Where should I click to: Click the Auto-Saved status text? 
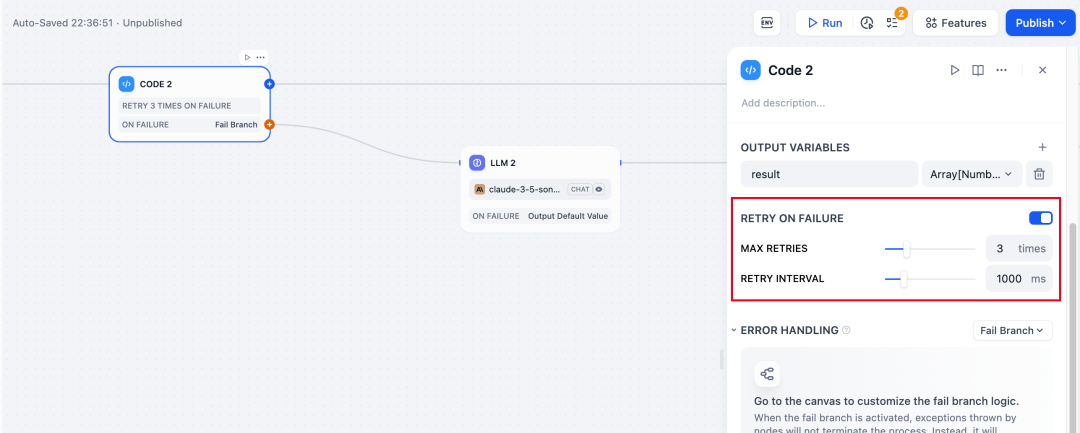(x=97, y=23)
